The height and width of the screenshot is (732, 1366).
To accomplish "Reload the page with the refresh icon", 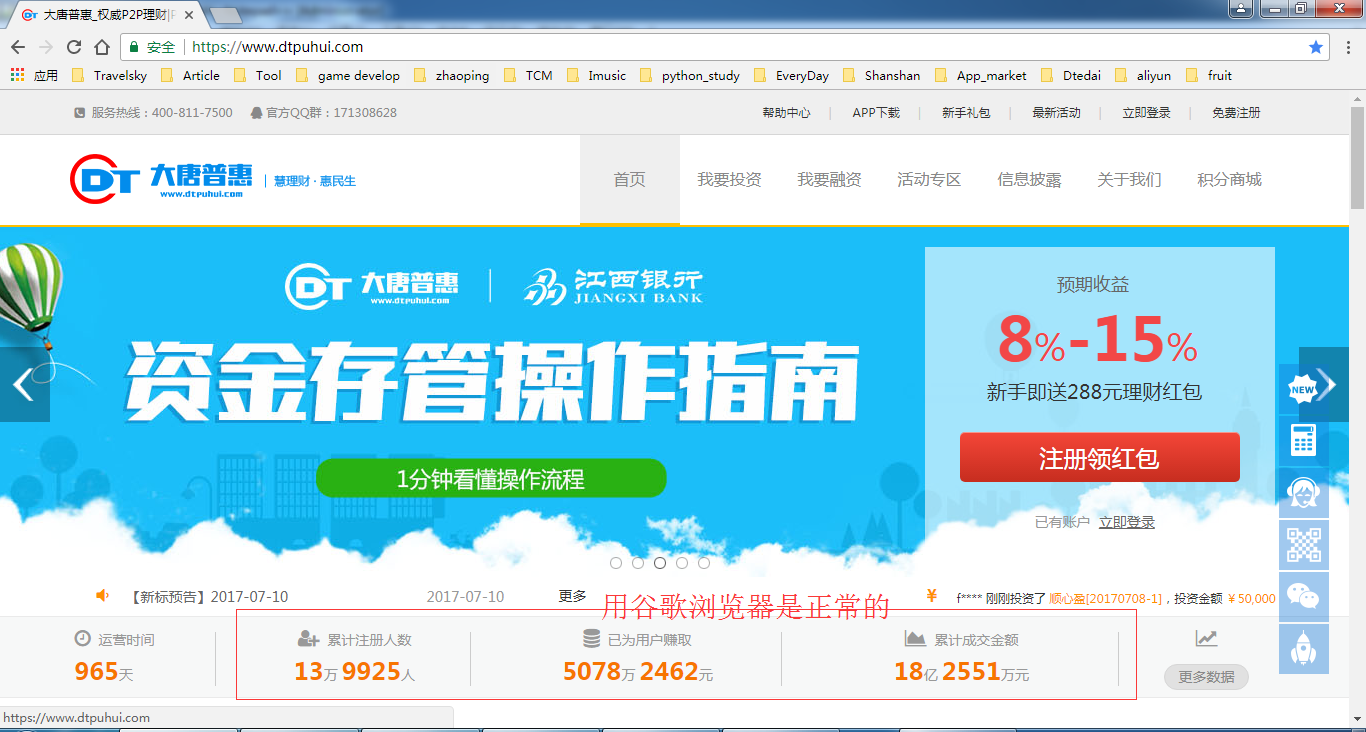I will (x=74, y=47).
